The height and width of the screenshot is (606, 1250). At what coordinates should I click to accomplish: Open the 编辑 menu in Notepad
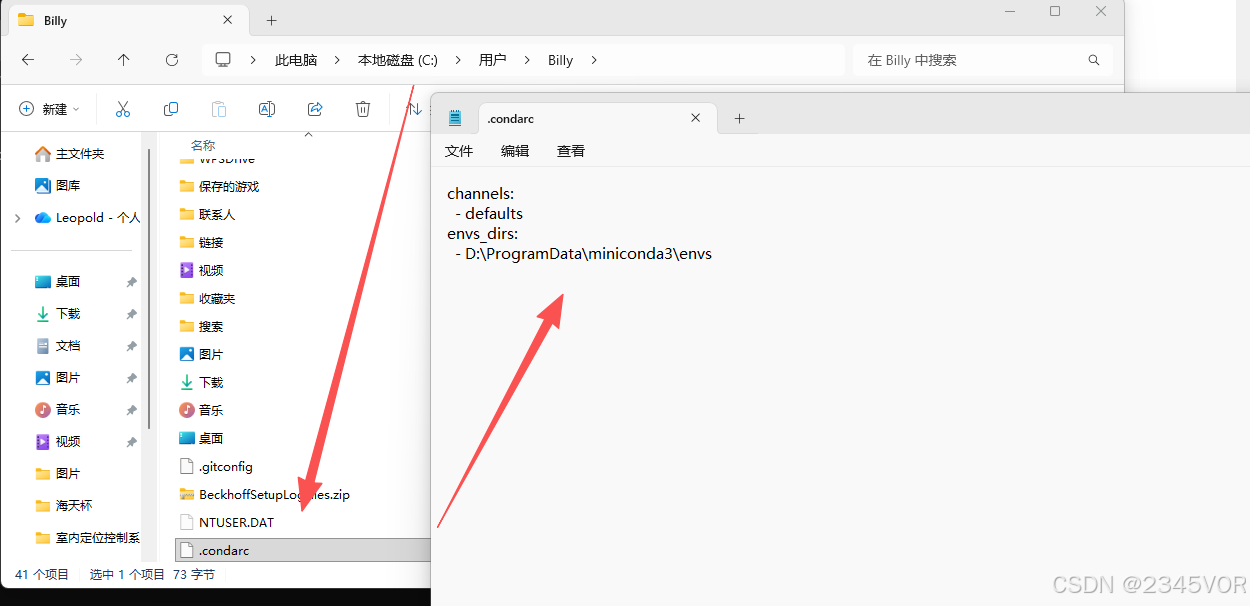point(515,151)
